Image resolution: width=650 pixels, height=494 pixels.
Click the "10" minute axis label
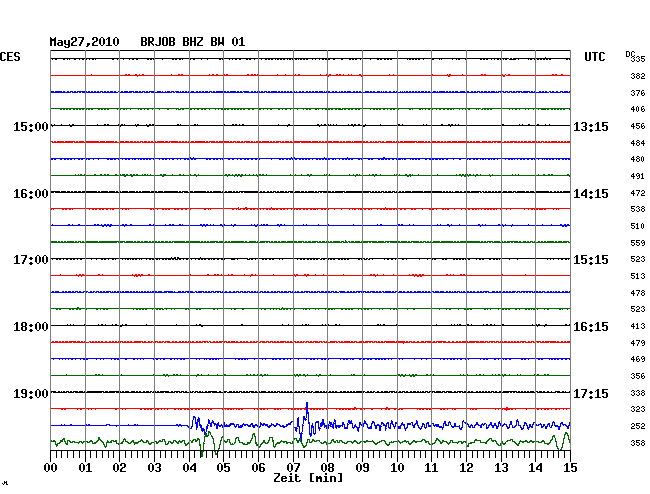[x=397, y=468]
